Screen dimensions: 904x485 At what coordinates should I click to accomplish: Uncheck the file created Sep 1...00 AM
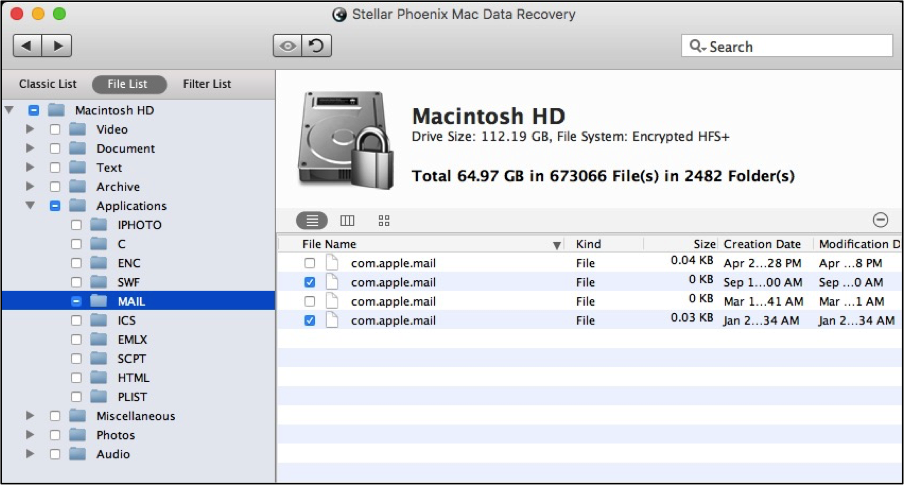coord(310,282)
